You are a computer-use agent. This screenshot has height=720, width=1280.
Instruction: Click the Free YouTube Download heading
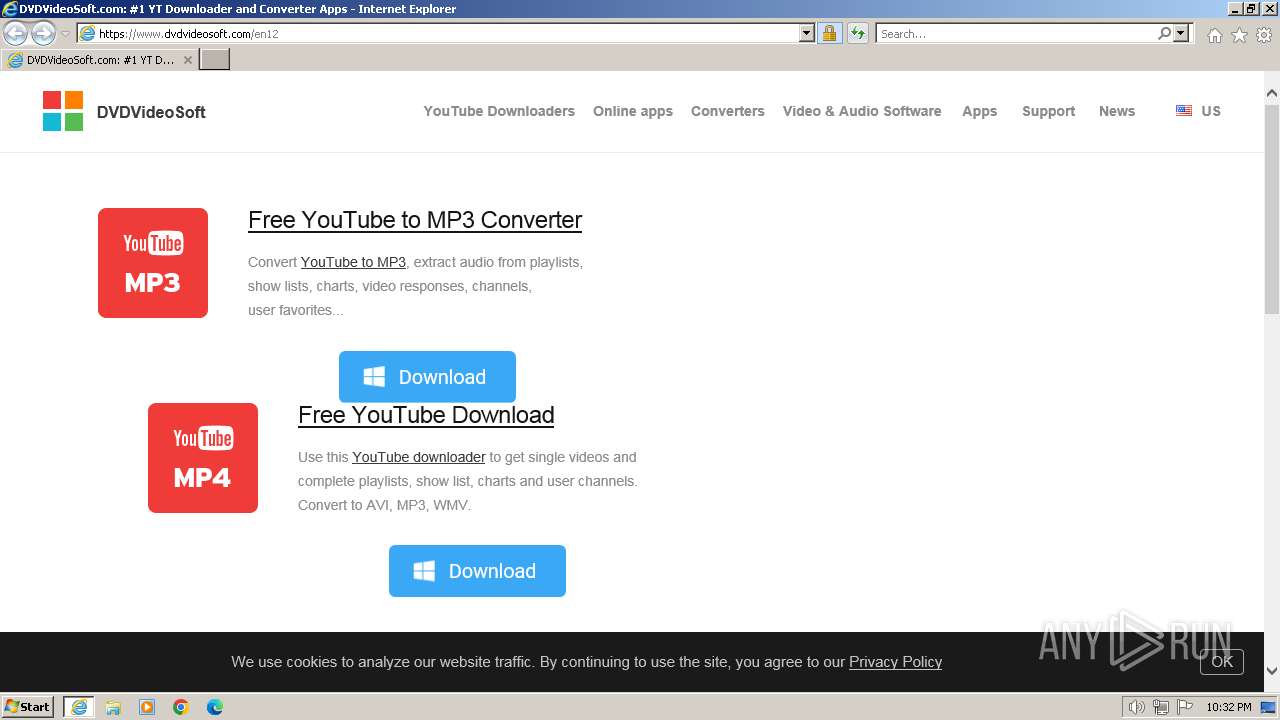click(x=426, y=415)
